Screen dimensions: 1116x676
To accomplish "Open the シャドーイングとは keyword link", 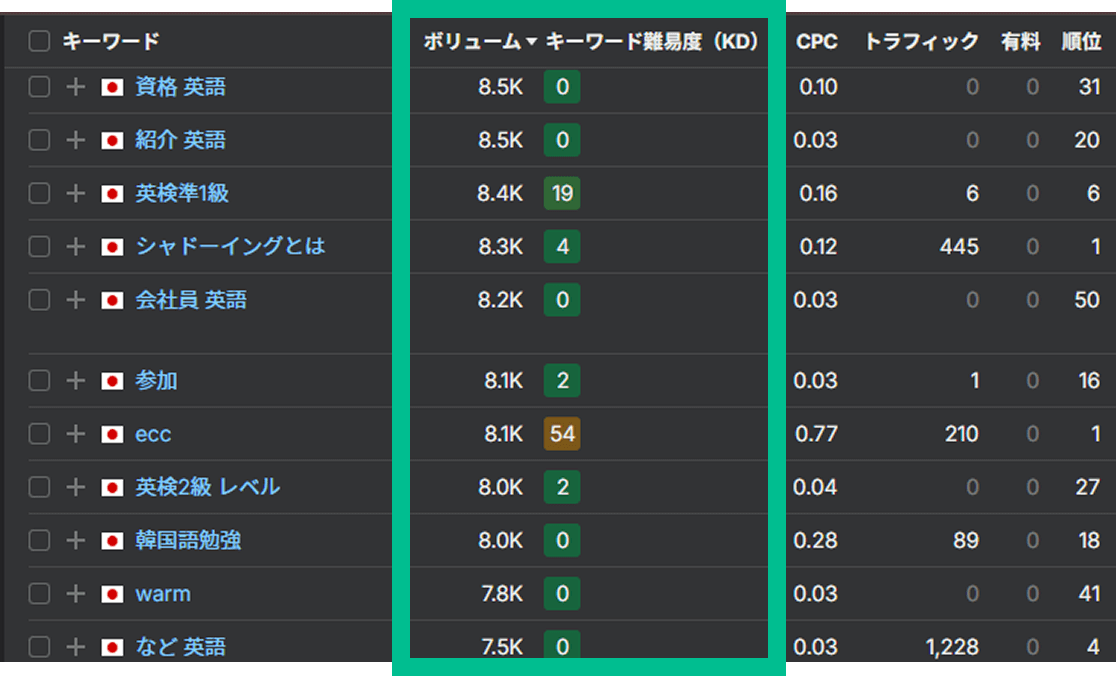I will 230,246.
